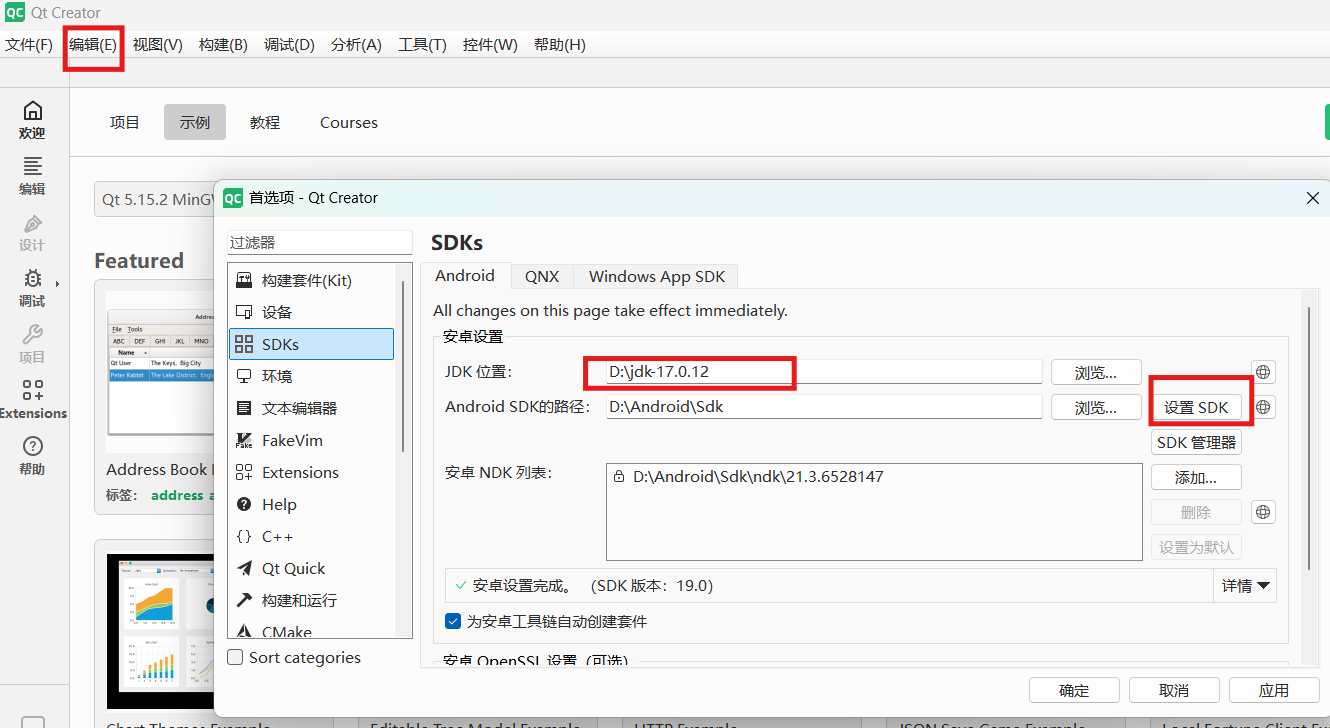
Task: Click 浏览... button for Android SDK的路径
Action: pos(1096,407)
